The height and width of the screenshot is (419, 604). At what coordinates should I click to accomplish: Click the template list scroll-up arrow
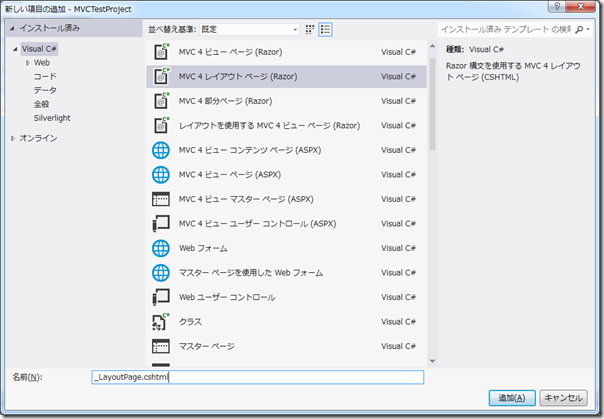point(432,46)
